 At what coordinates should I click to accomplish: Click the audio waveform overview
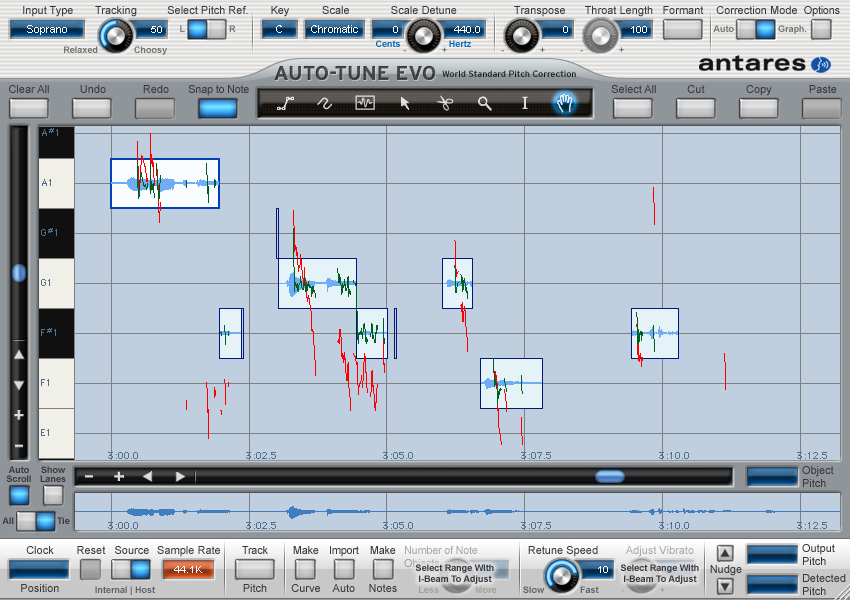[457, 511]
